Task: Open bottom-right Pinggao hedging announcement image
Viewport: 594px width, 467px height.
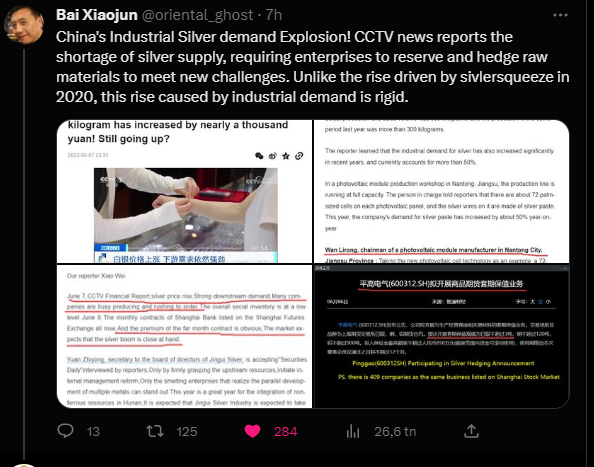Action: pyautogui.click(x=441, y=336)
